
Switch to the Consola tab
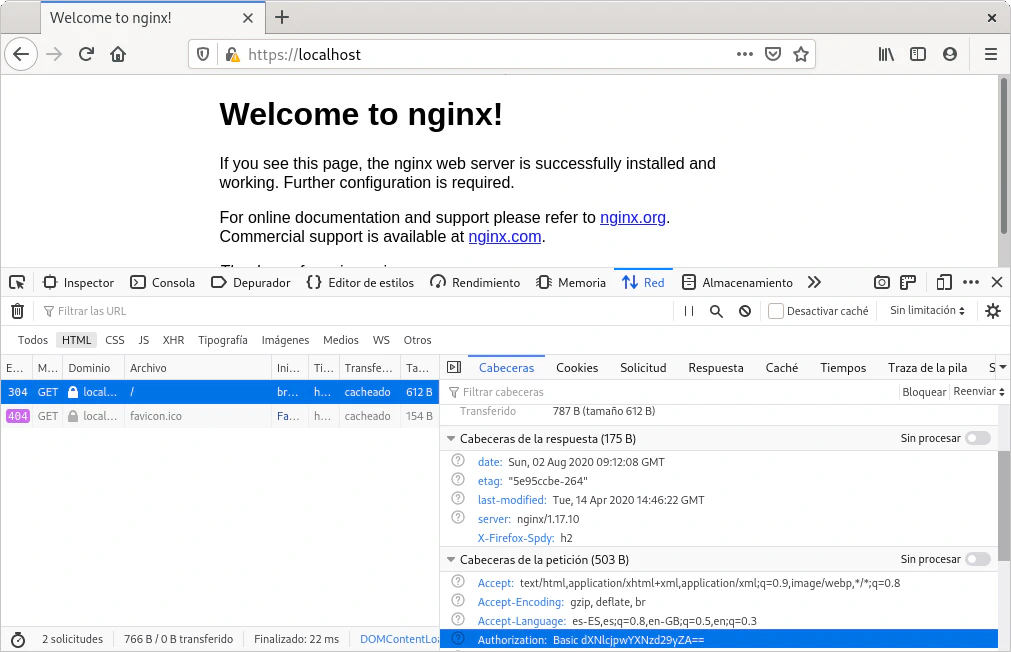point(163,283)
